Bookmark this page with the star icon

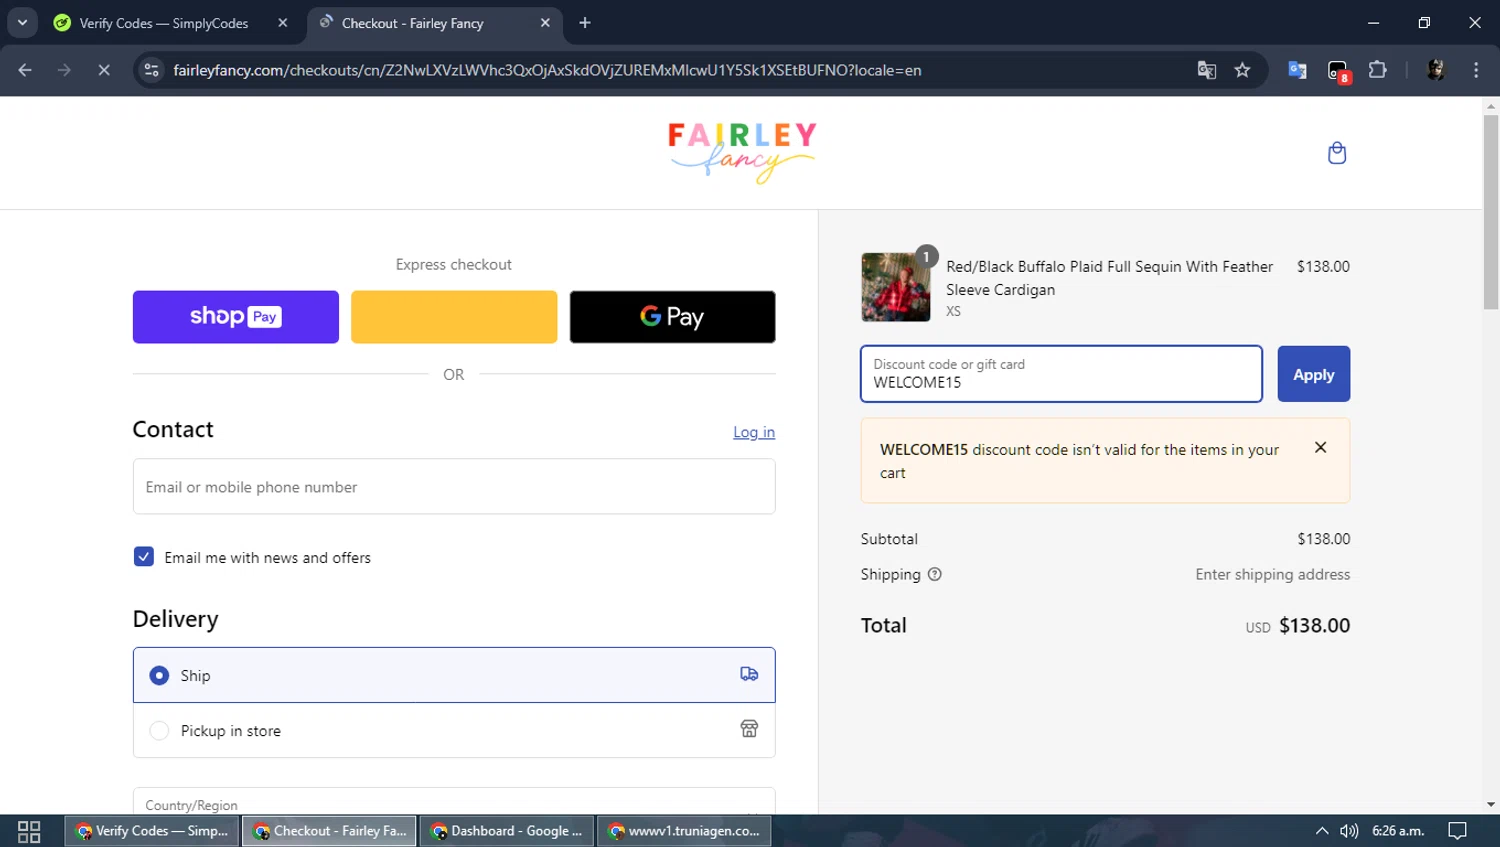[1242, 70]
